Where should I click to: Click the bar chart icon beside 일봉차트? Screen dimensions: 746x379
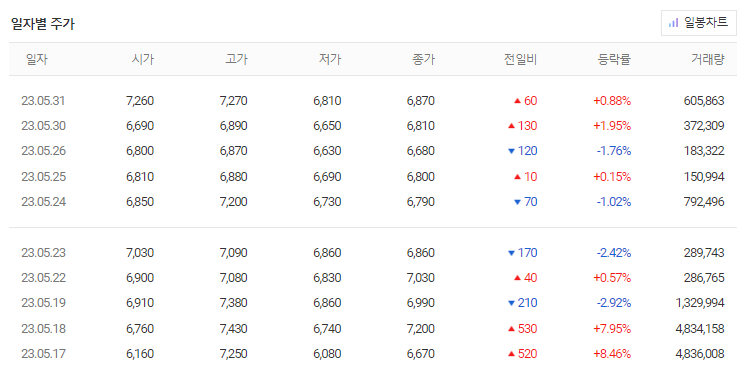point(673,23)
